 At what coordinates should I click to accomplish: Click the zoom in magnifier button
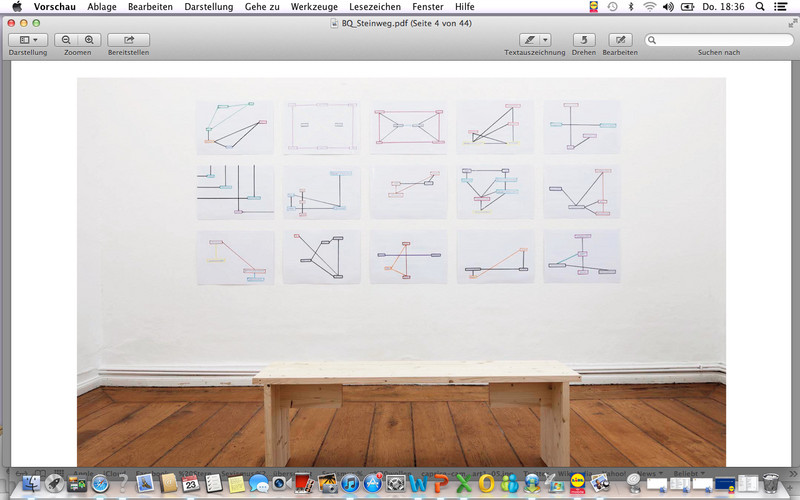point(89,40)
